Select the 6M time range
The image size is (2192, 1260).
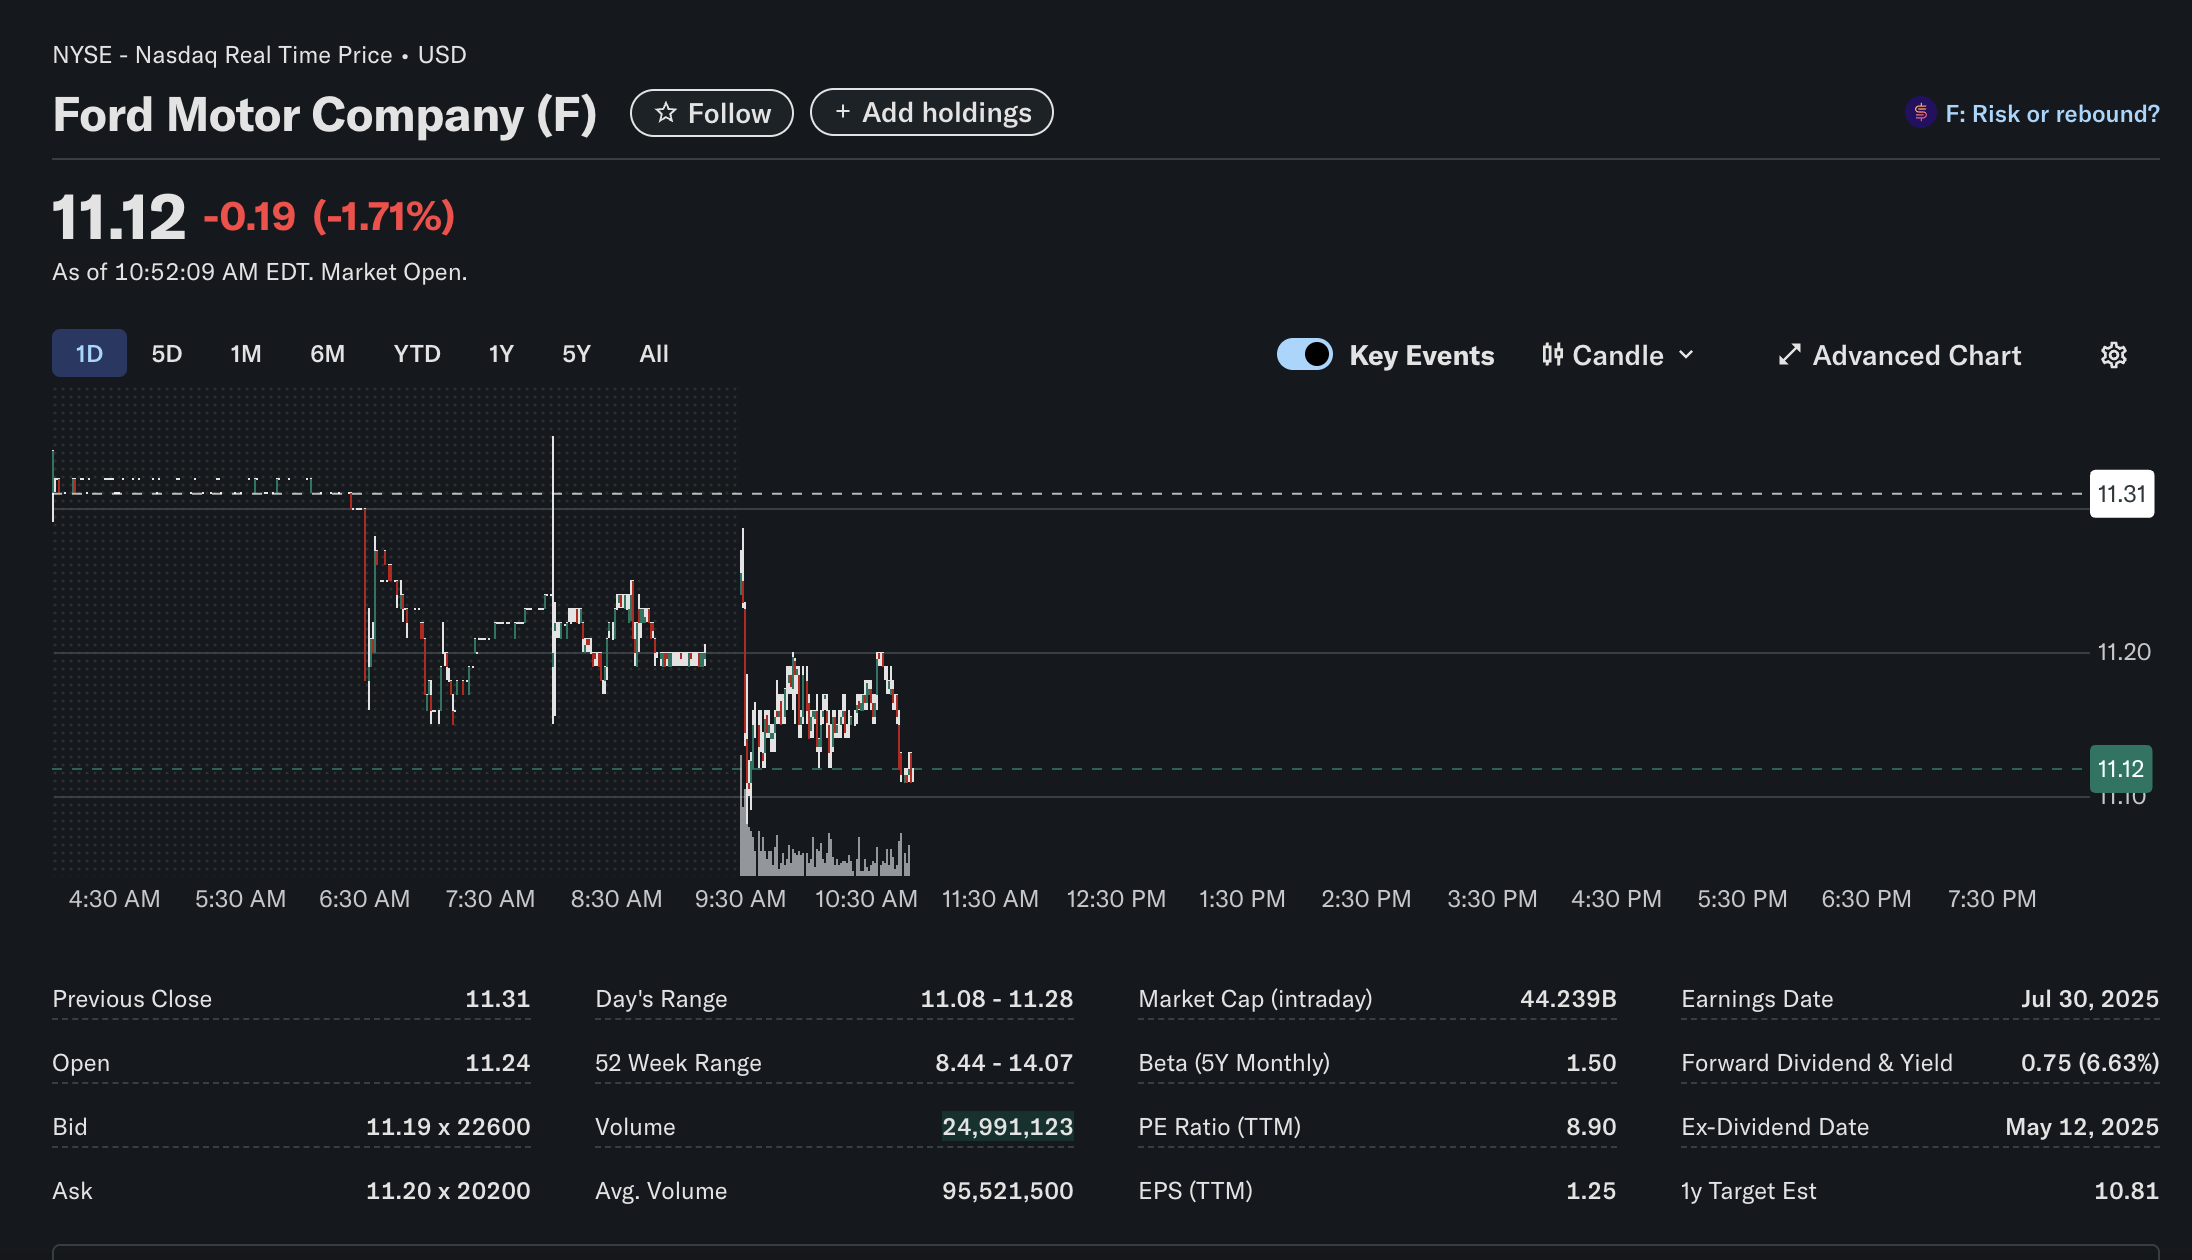(327, 354)
